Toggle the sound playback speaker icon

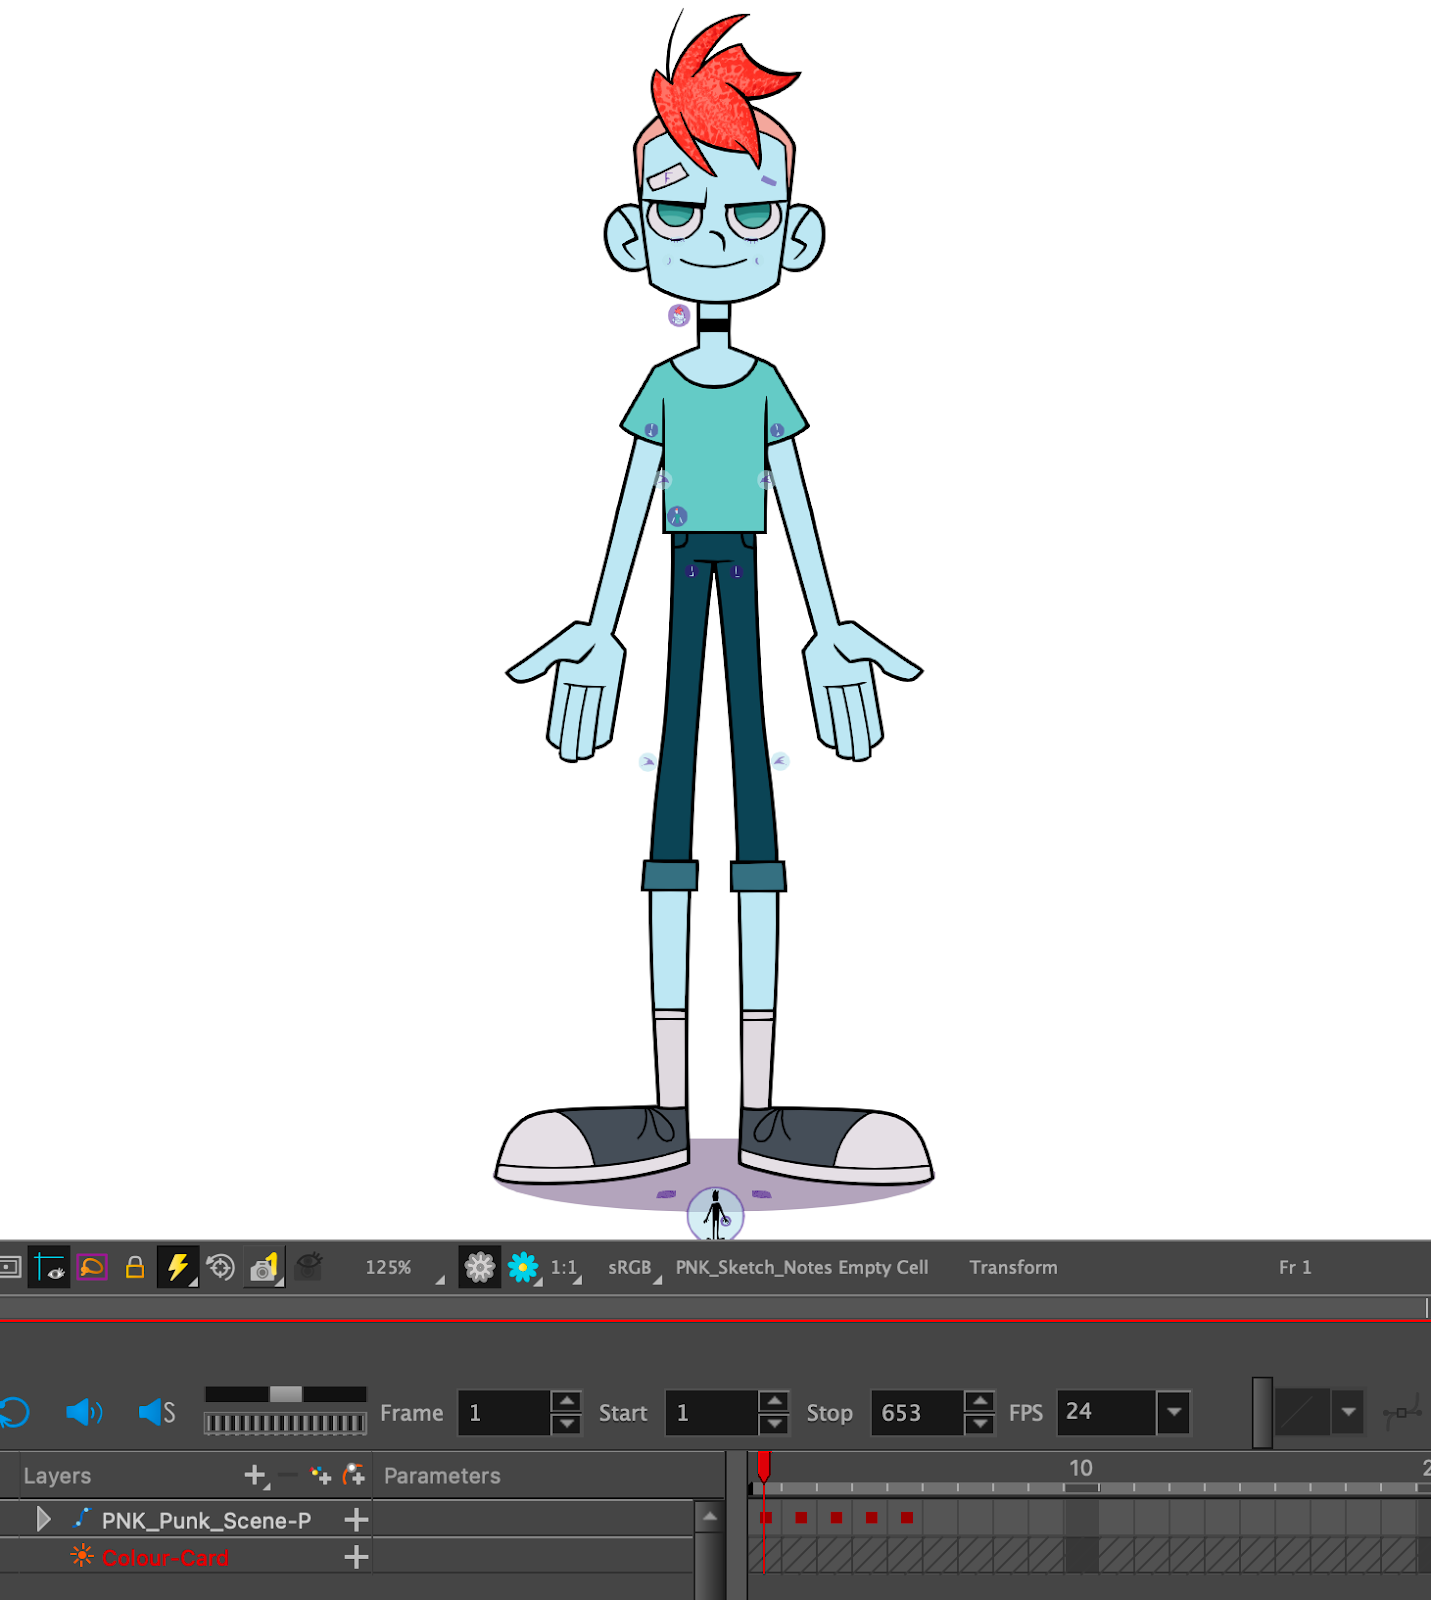[84, 1412]
